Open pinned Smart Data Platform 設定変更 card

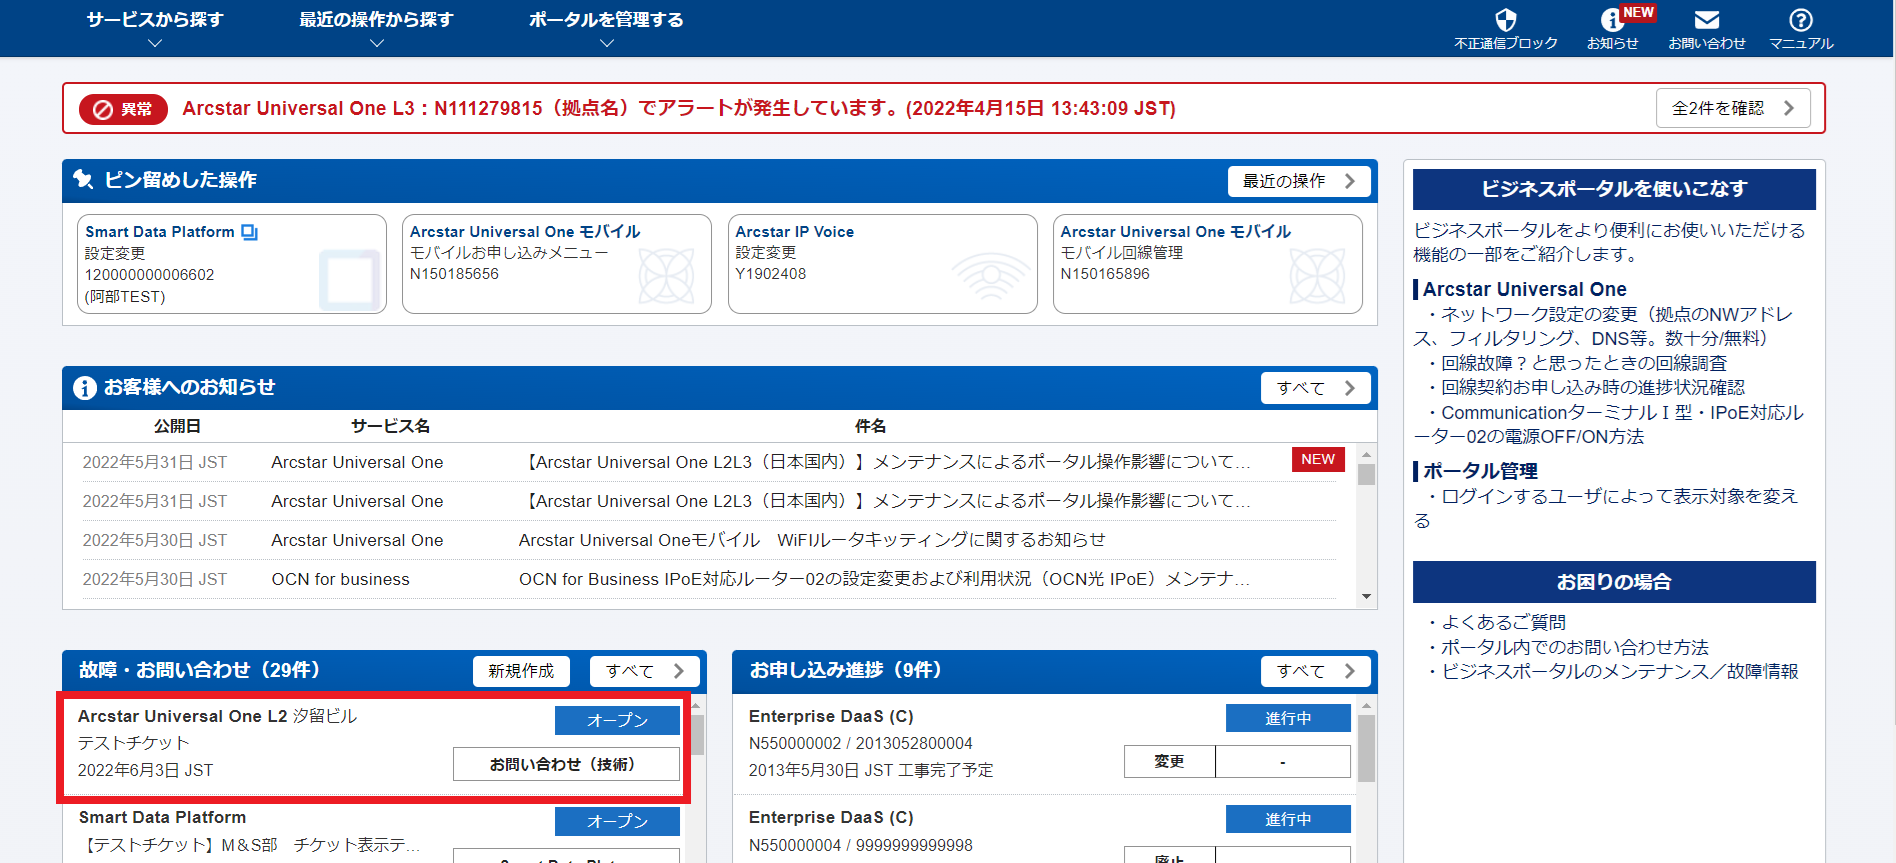coord(232,264)
